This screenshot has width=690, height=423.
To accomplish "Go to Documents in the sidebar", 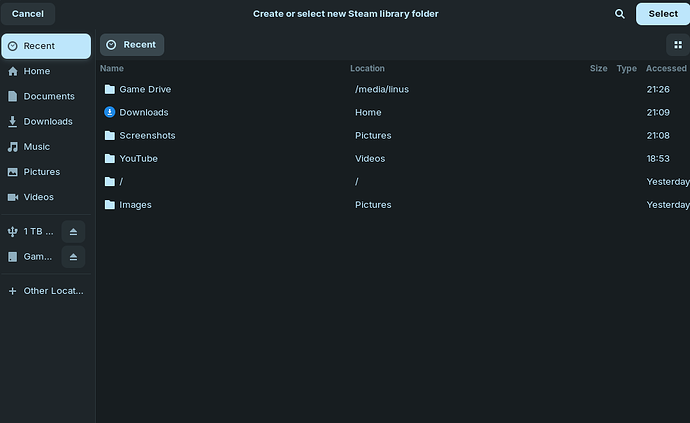I will point(49,97).
